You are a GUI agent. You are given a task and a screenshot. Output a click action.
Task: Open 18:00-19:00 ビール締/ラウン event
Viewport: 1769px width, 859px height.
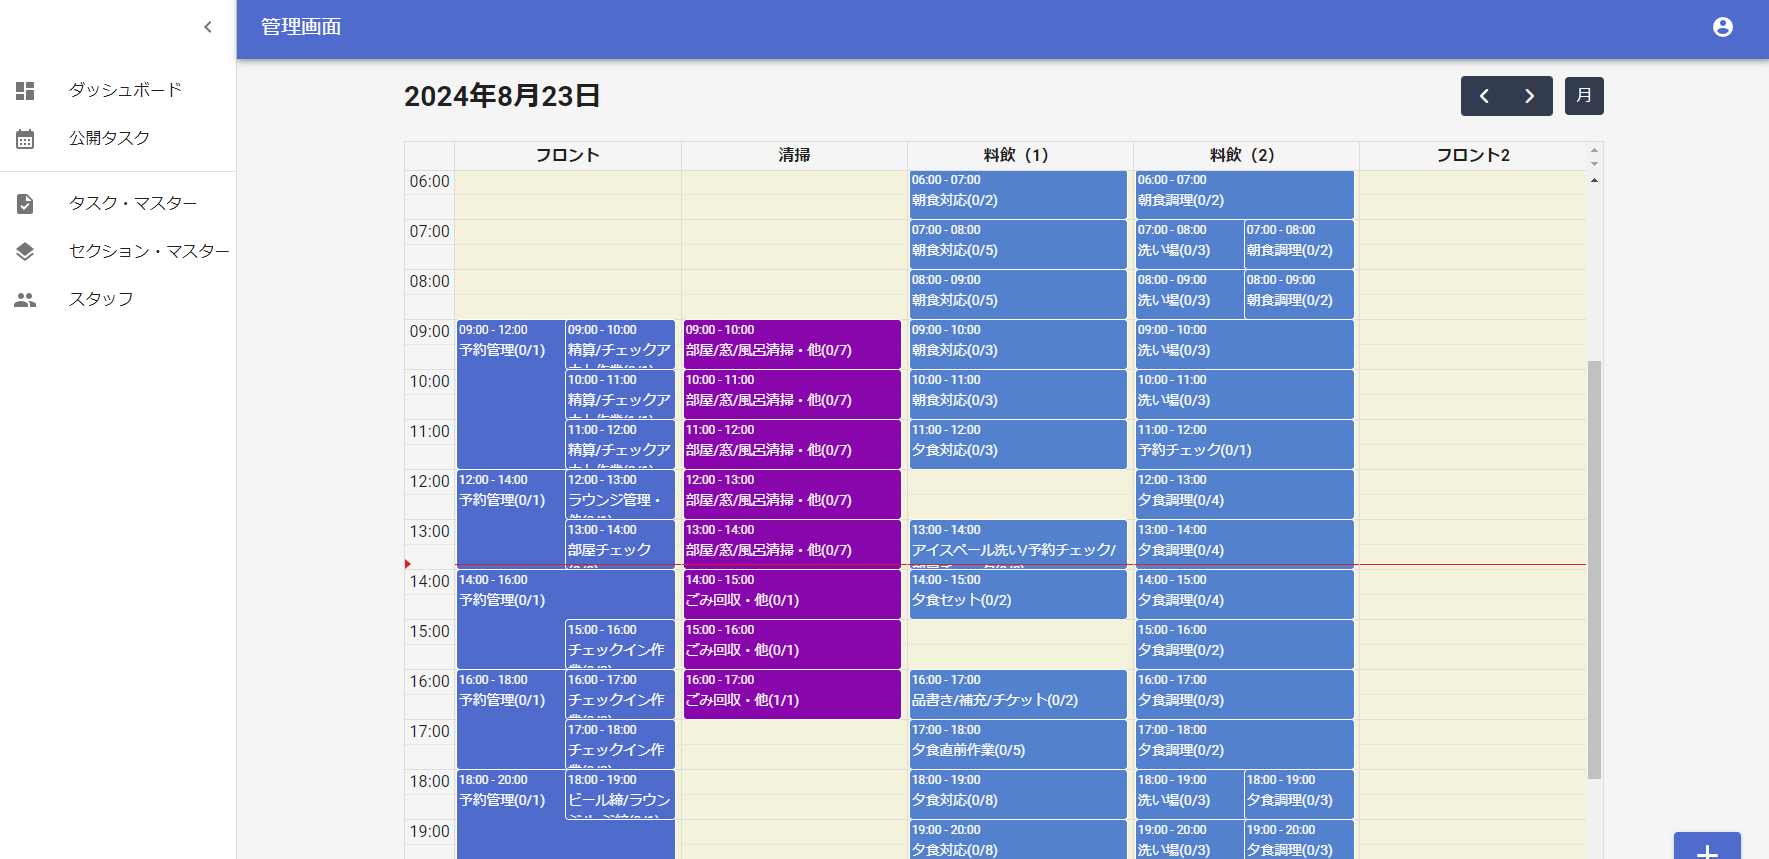[x=620, y=795]
